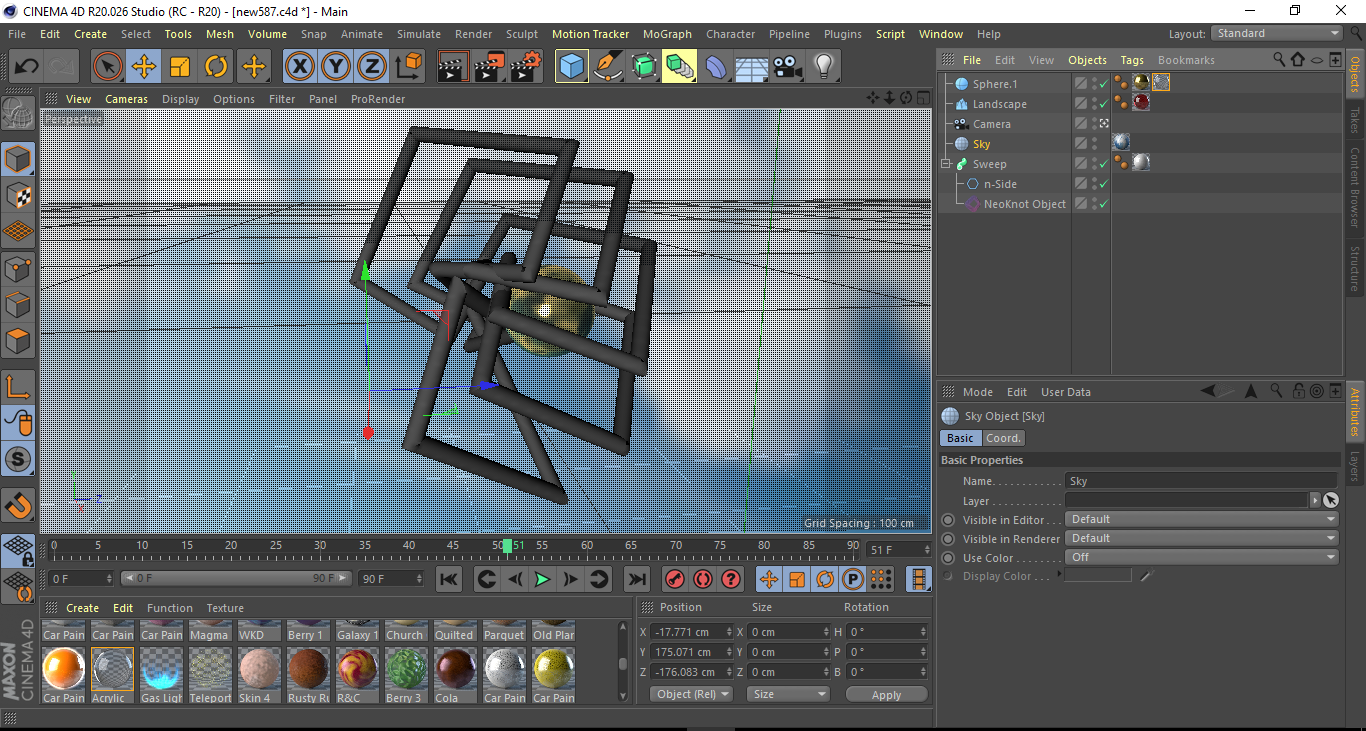Open Edit Render Settings icon
Image resolution: width=1366 pixels, height=731 pixels.
tap(525, 67)
